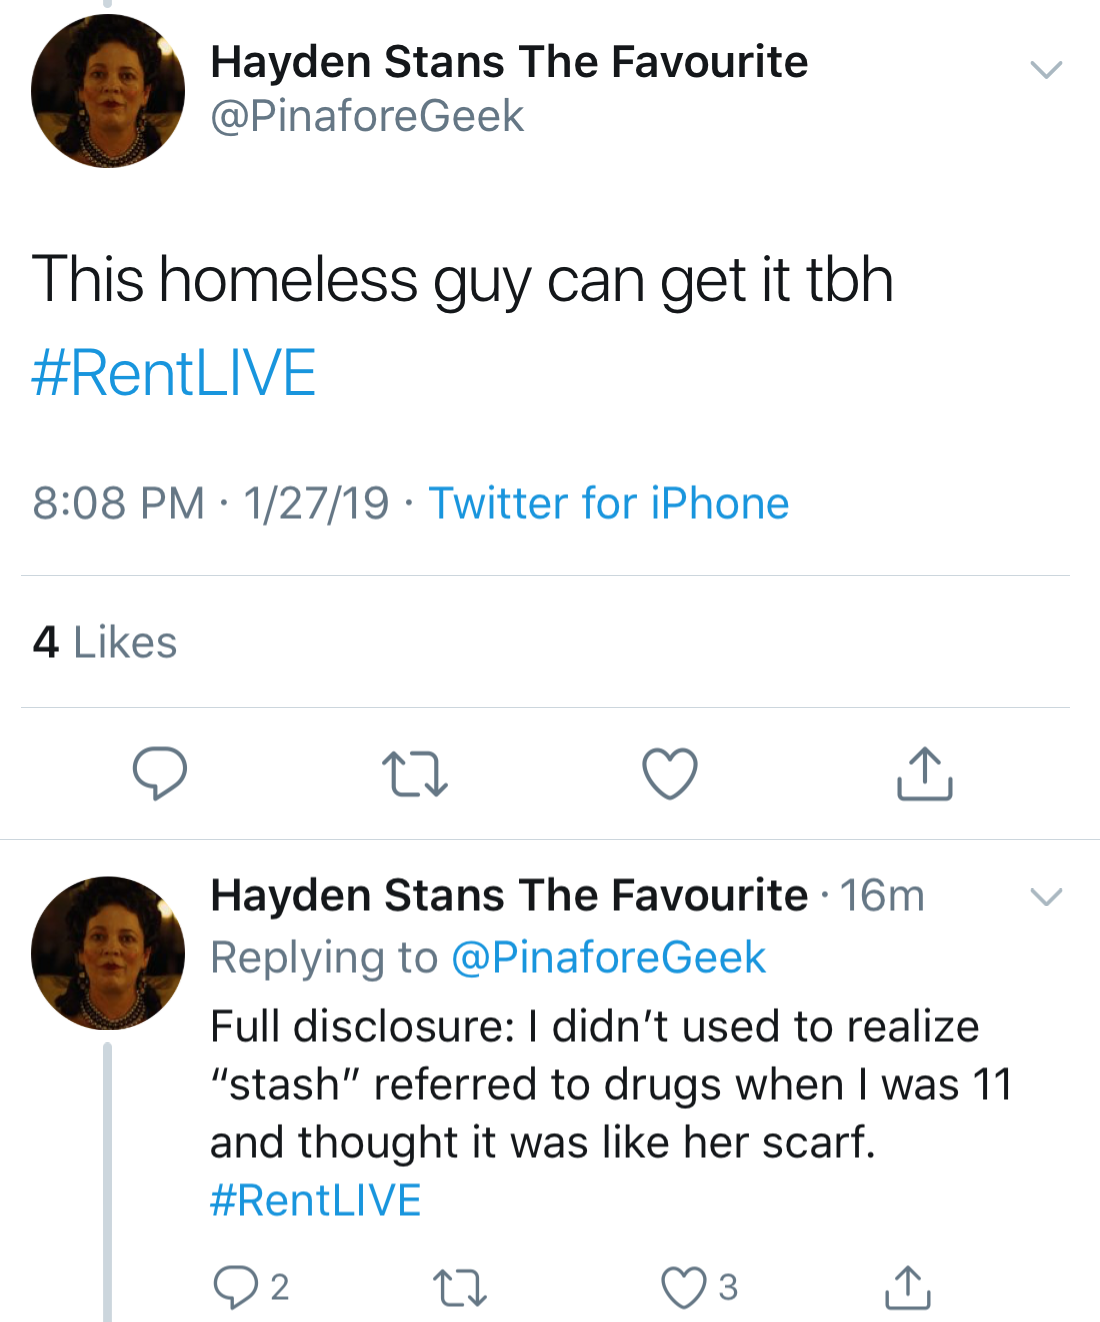This screenshot has height=1322, width=1100.
Task: Open top profile avatar picture
Action: coord(108,91)
